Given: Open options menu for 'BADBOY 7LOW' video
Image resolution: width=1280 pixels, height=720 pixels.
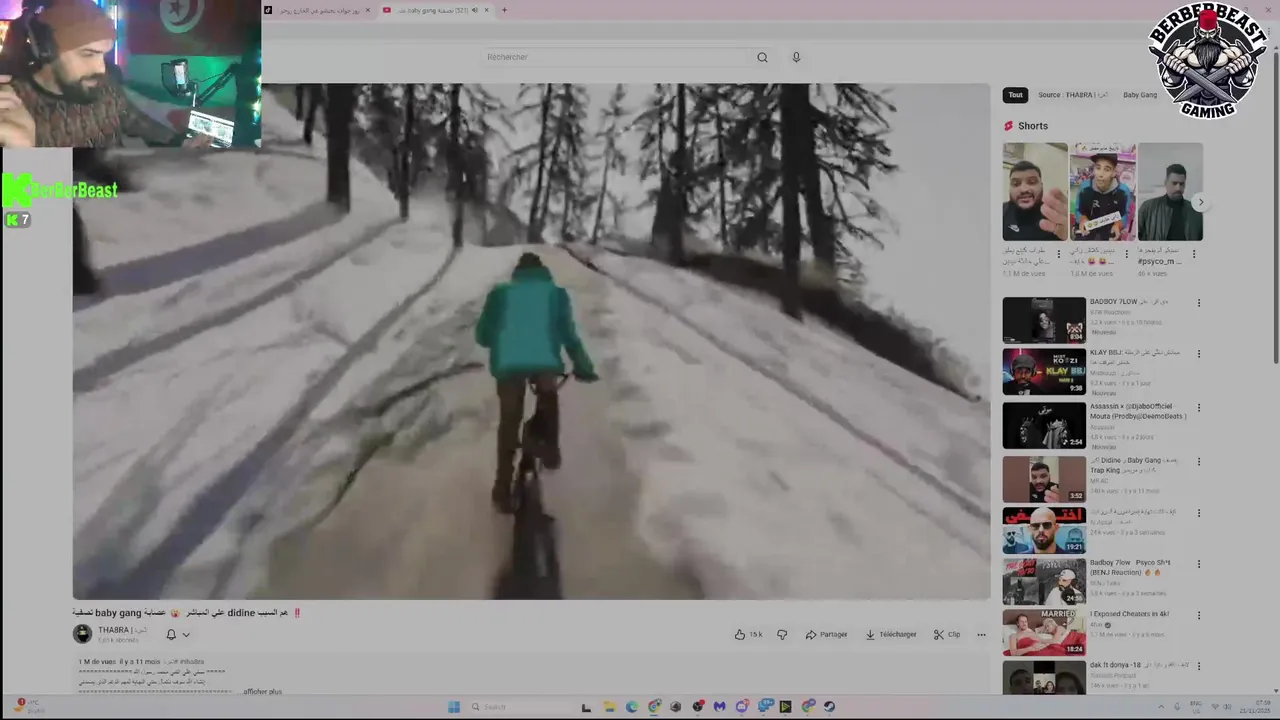Looking at the screenshot, I should click(1198, 303).
